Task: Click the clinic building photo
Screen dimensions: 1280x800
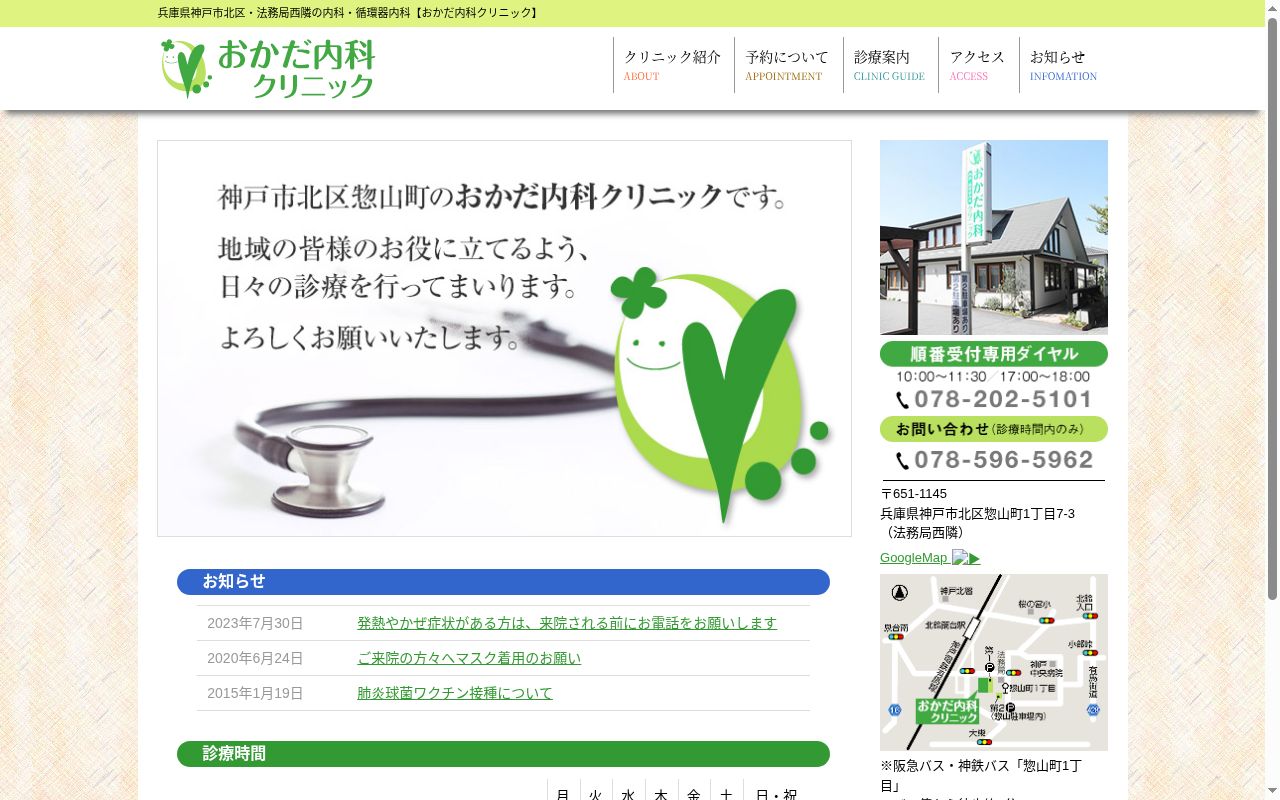Action: pyautogui.click(x=994, y=237)
